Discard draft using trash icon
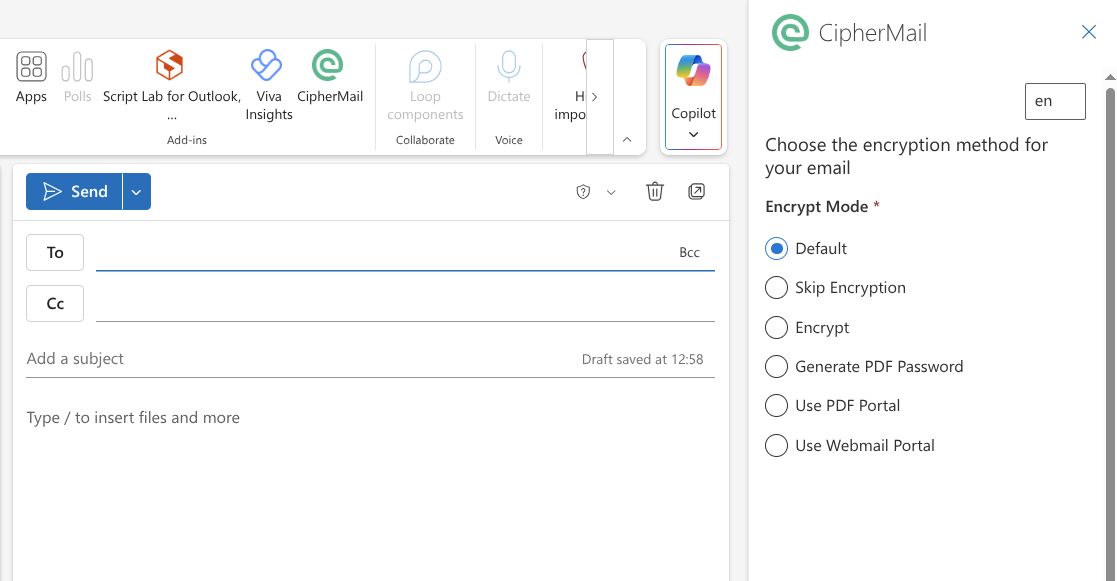The height and width of the screenshot is (581, 1117). click(x=655, y=191)
